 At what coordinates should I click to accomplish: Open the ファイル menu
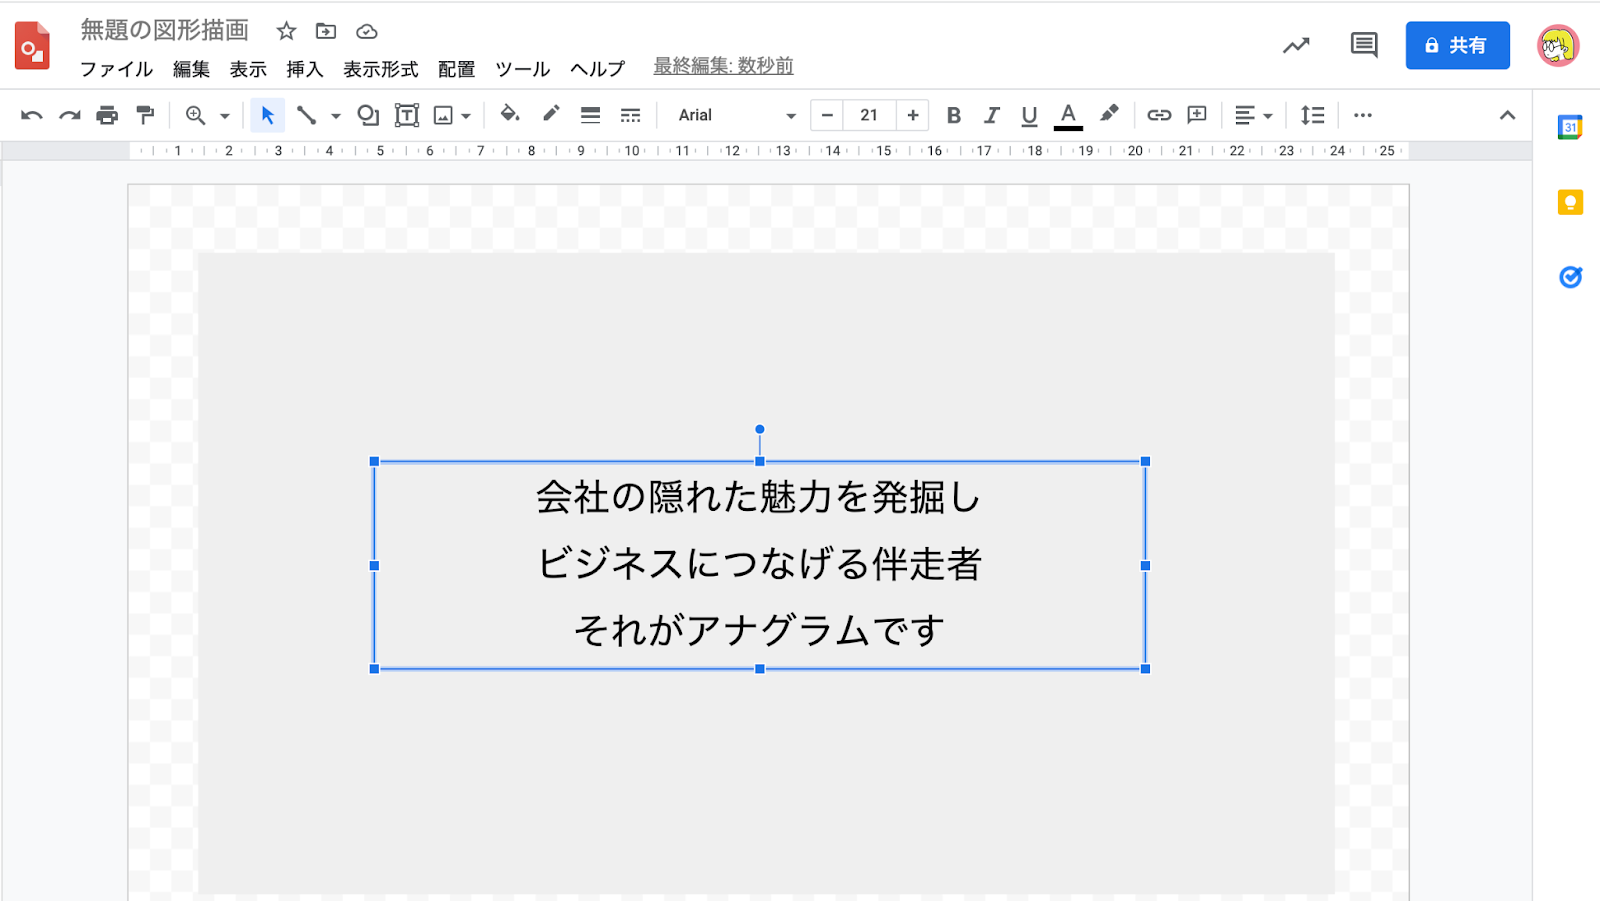tap(116, 69)
